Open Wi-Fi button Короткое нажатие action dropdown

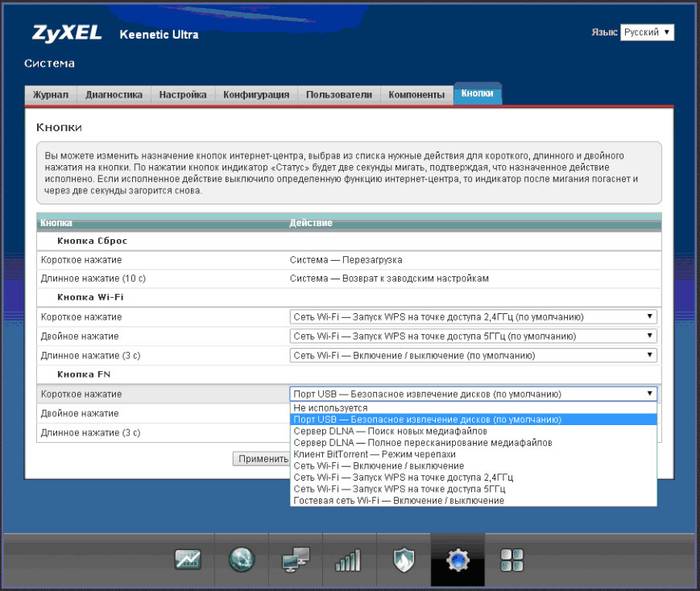473,317
